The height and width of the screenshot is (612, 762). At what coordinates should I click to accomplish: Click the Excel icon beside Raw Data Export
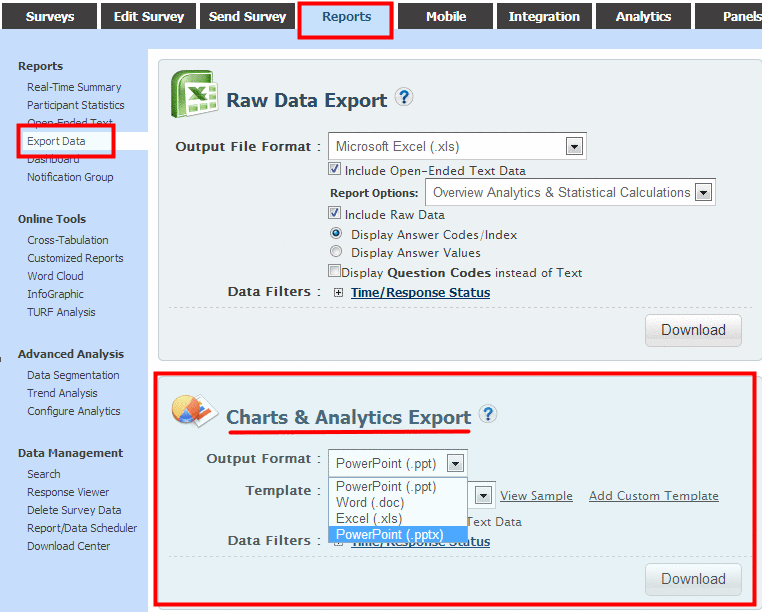click(193, 96)
